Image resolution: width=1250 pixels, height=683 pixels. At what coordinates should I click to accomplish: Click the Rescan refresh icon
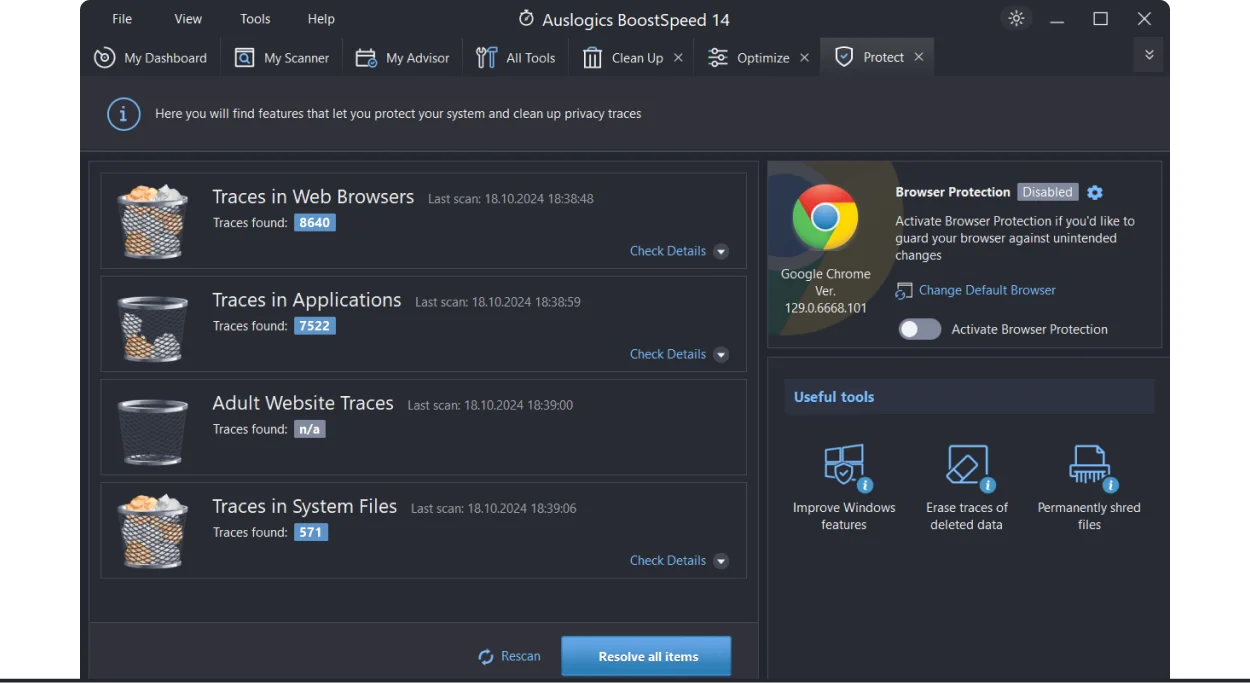[486, 657]
